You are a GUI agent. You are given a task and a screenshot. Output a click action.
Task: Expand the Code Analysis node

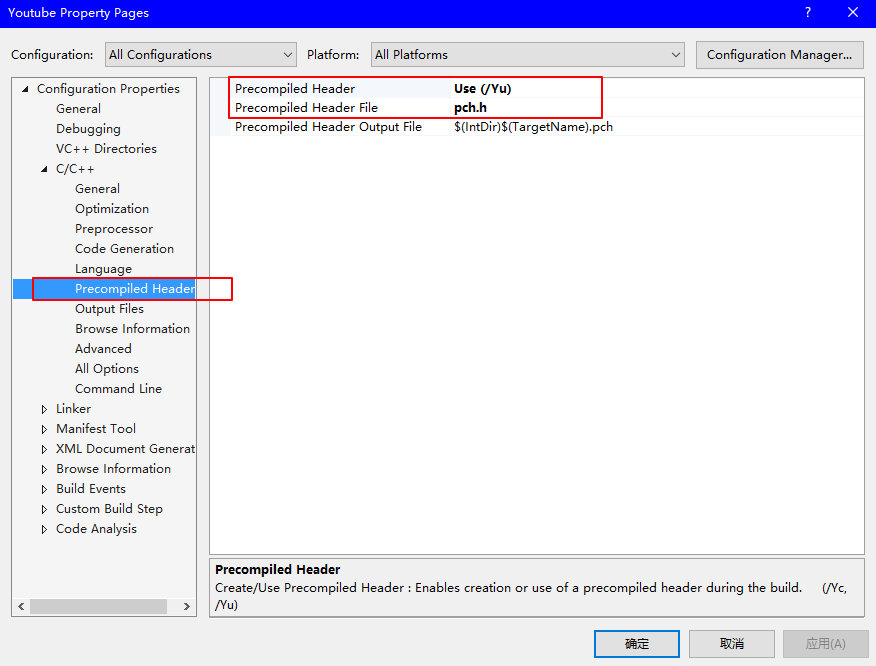44,529
